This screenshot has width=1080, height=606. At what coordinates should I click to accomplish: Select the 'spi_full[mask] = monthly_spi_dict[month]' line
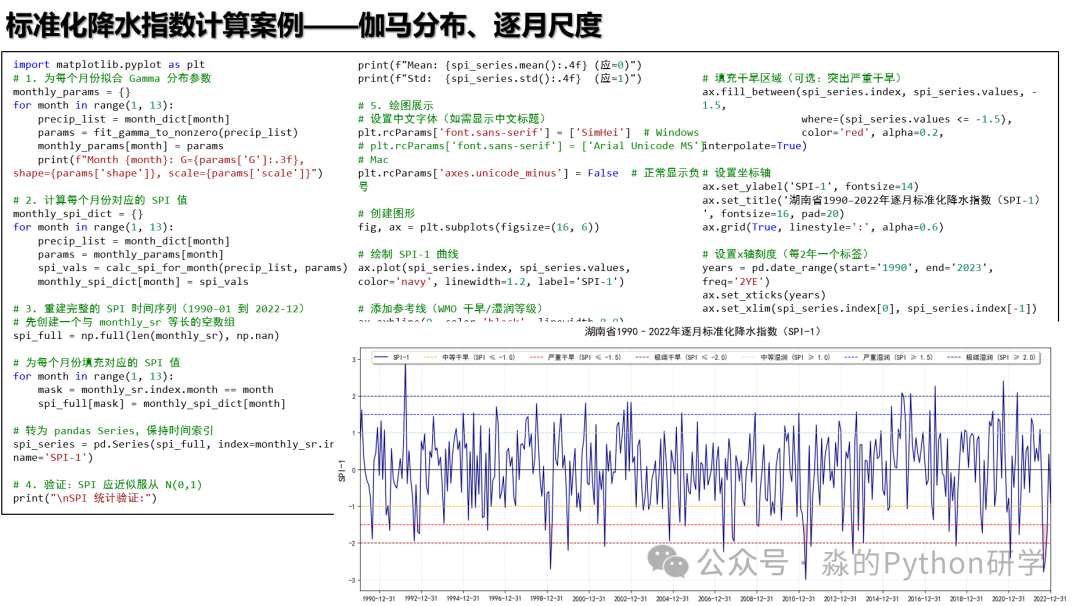[162, 404]
